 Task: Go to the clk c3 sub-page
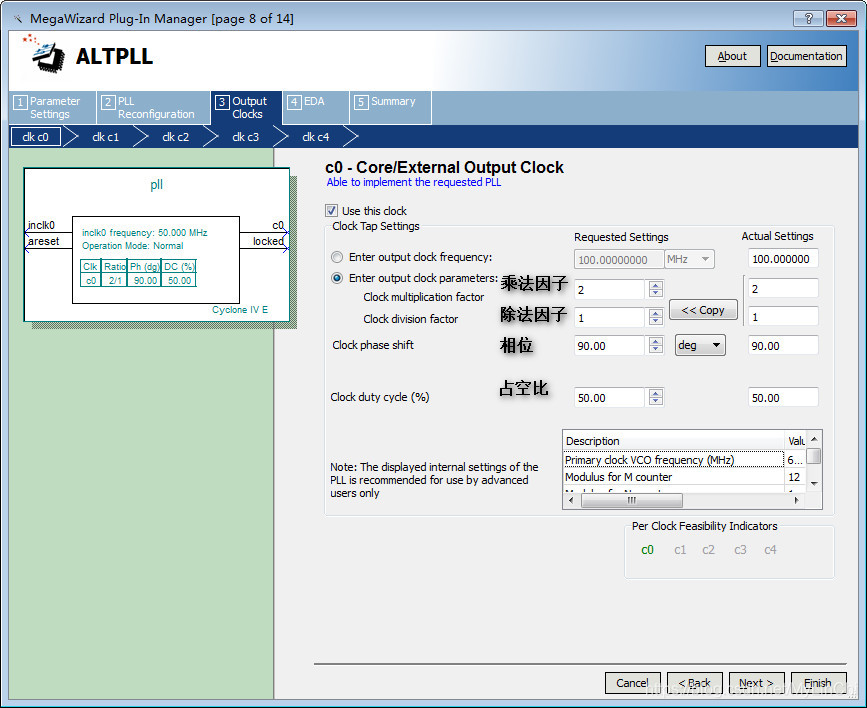246,137
